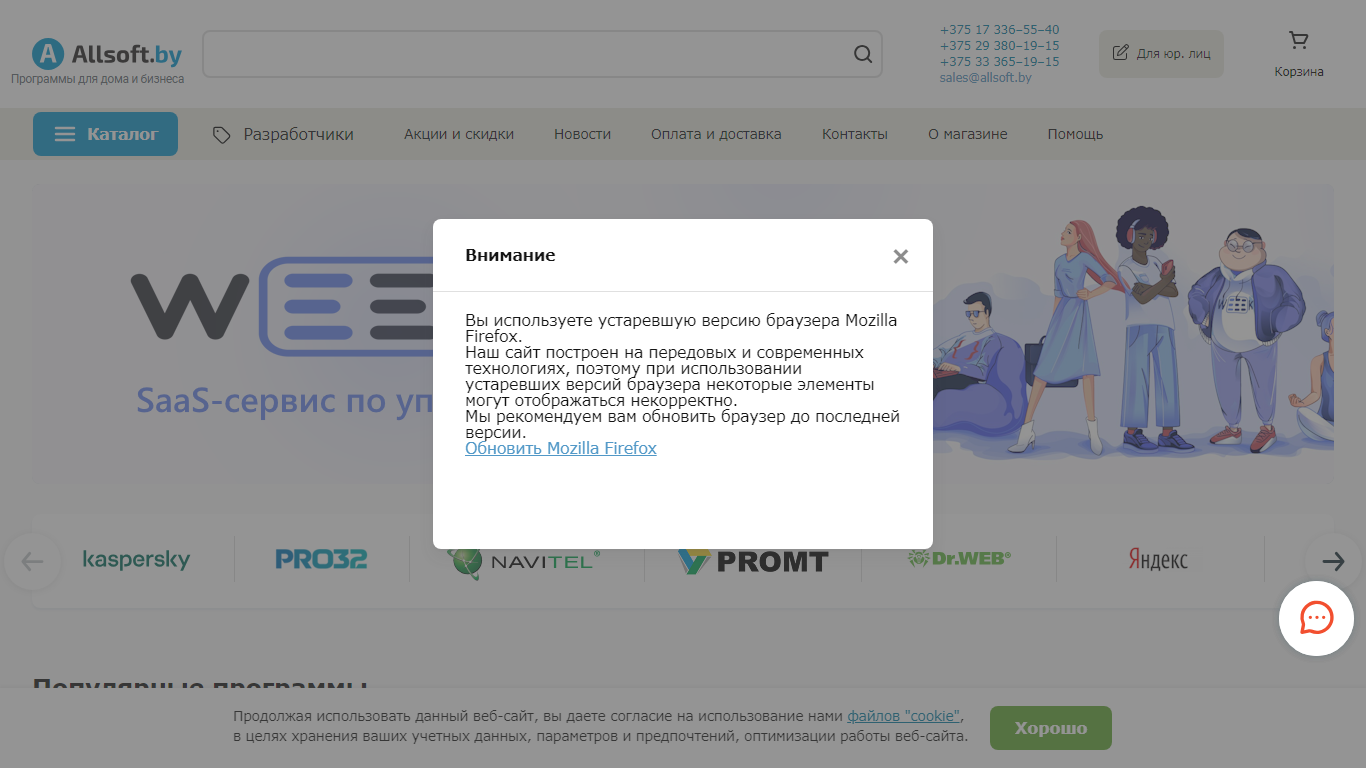Open Акции и скидки menu item

459,134
